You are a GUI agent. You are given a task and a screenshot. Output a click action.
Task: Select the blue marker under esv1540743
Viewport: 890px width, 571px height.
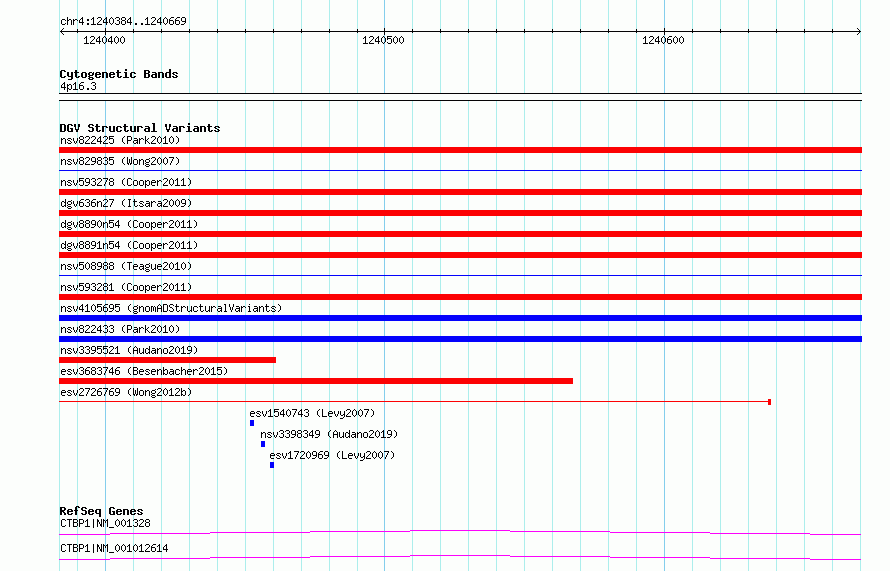click(x=252, y=423)
